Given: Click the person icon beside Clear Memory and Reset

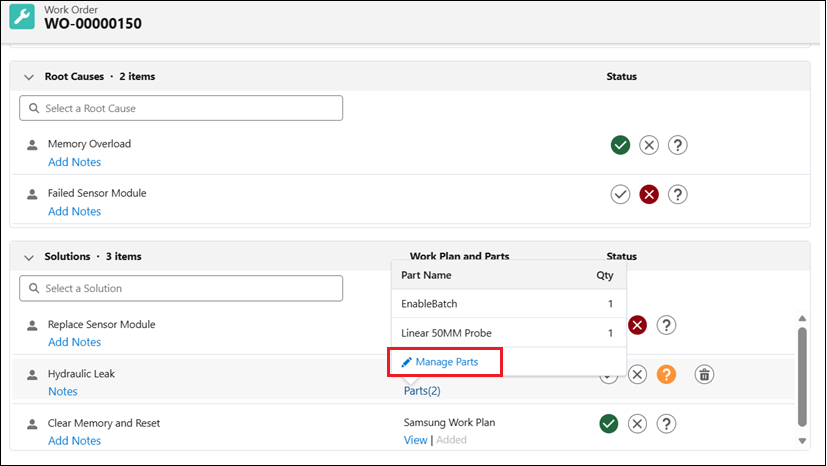Looking at the screenshot, I should coord(32,424).
